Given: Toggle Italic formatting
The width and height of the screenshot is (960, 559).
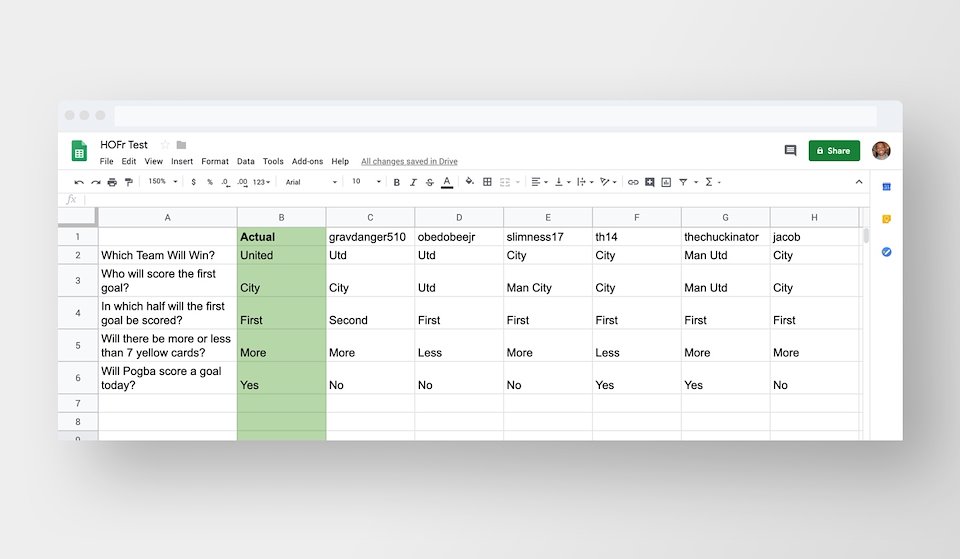Looking at the screenshot, I should click(x=413, y=182).
